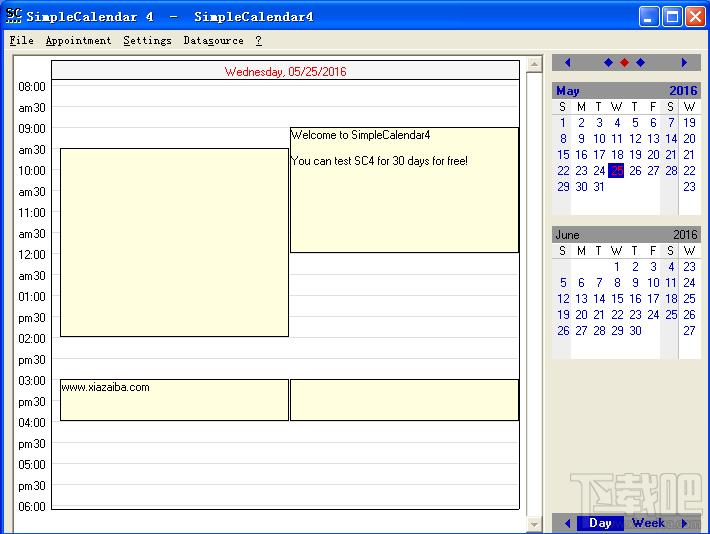This screenshot has height=534, width=710.
Task: Click the scrollbar down arrow
Action: pyautogui.click(x=534, y=524)
